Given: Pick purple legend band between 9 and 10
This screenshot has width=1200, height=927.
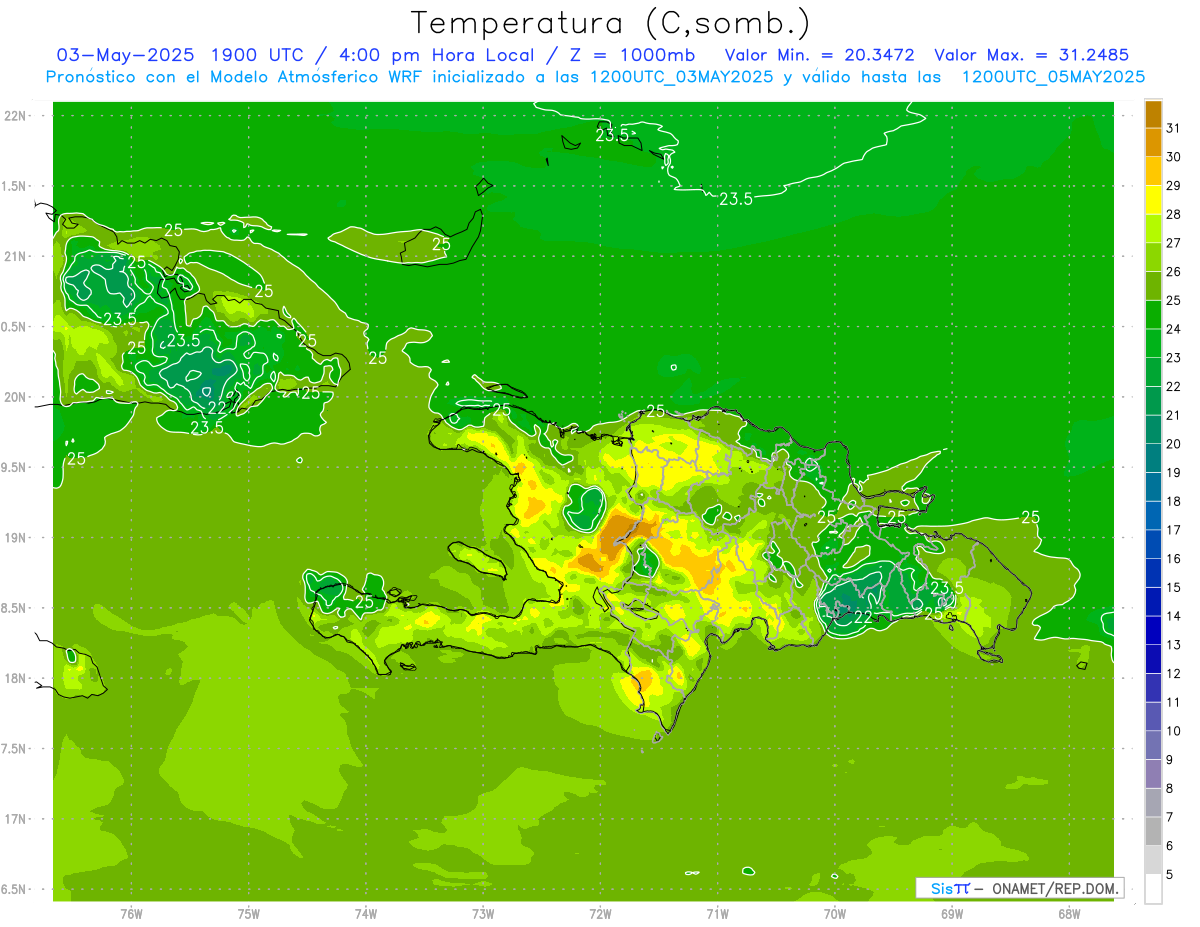Looking at the screenshot, I should click(x=1153, y=745).
